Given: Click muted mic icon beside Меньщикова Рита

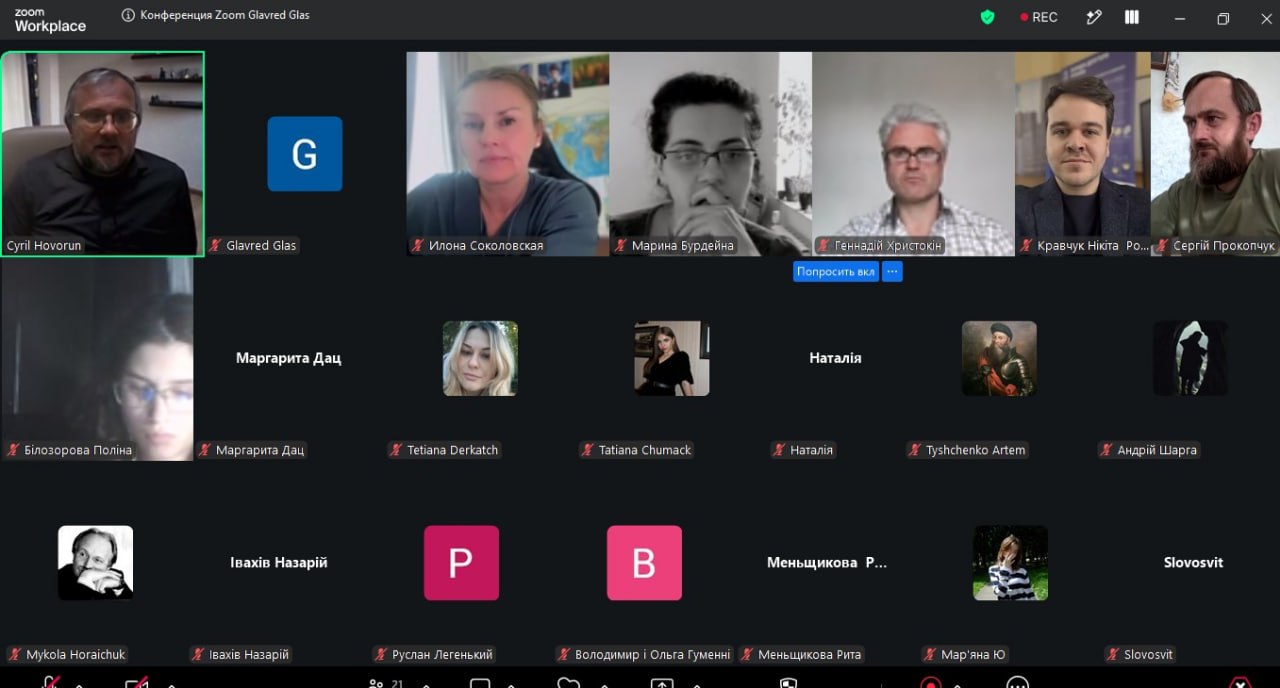Looking at the screenshot, I should pos(747,654).
